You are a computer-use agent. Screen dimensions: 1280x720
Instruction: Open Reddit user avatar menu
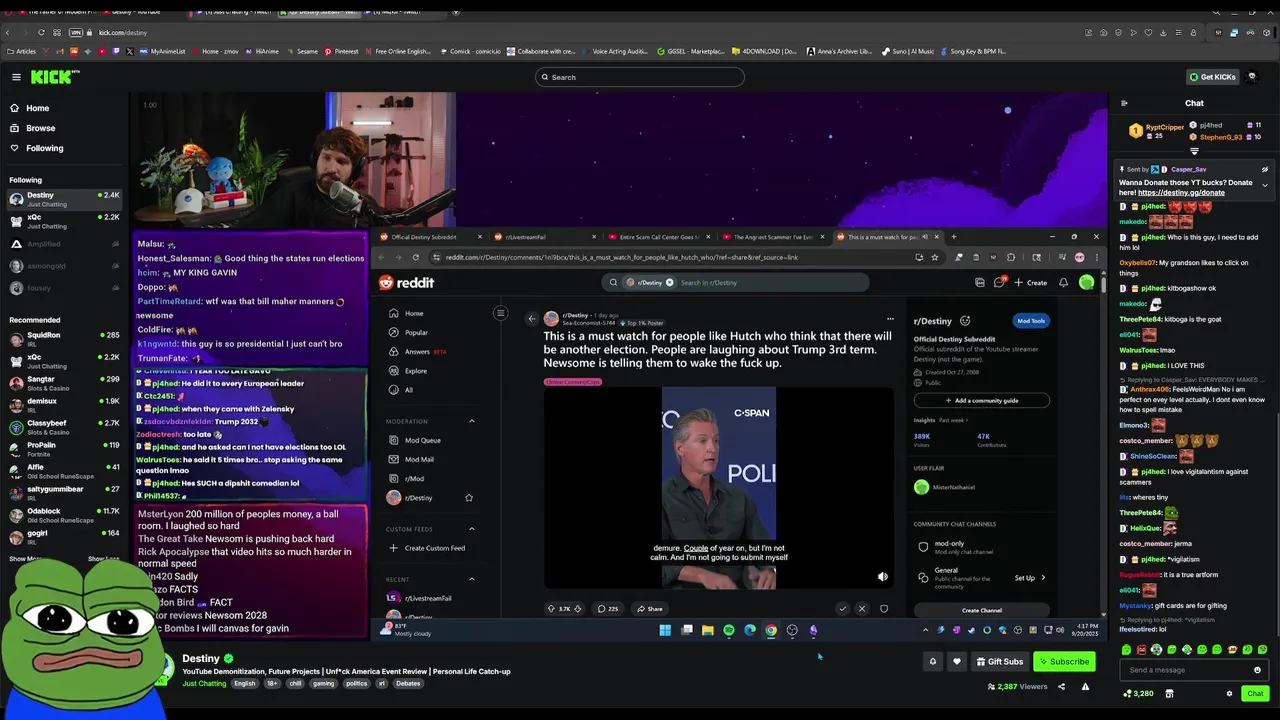pos(1087,283)
